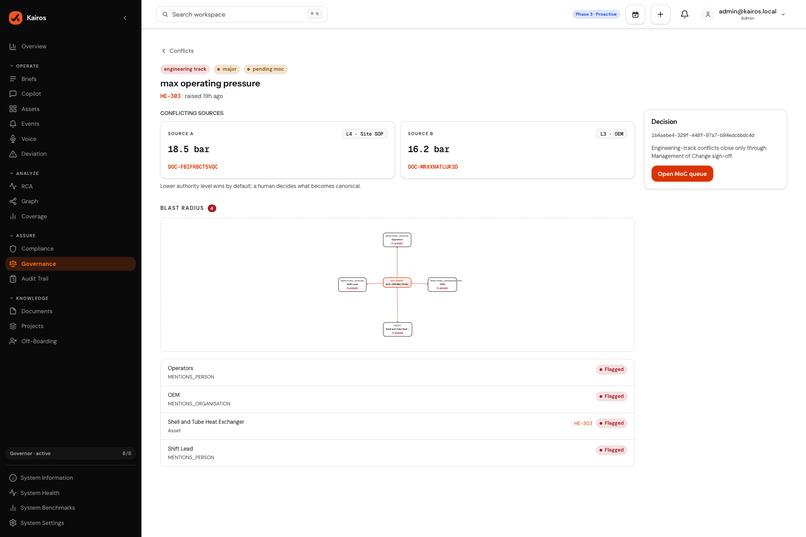Click HE-303 link in Heat Exchanger row
Screen dimensions: 806x537
(583, 423)
